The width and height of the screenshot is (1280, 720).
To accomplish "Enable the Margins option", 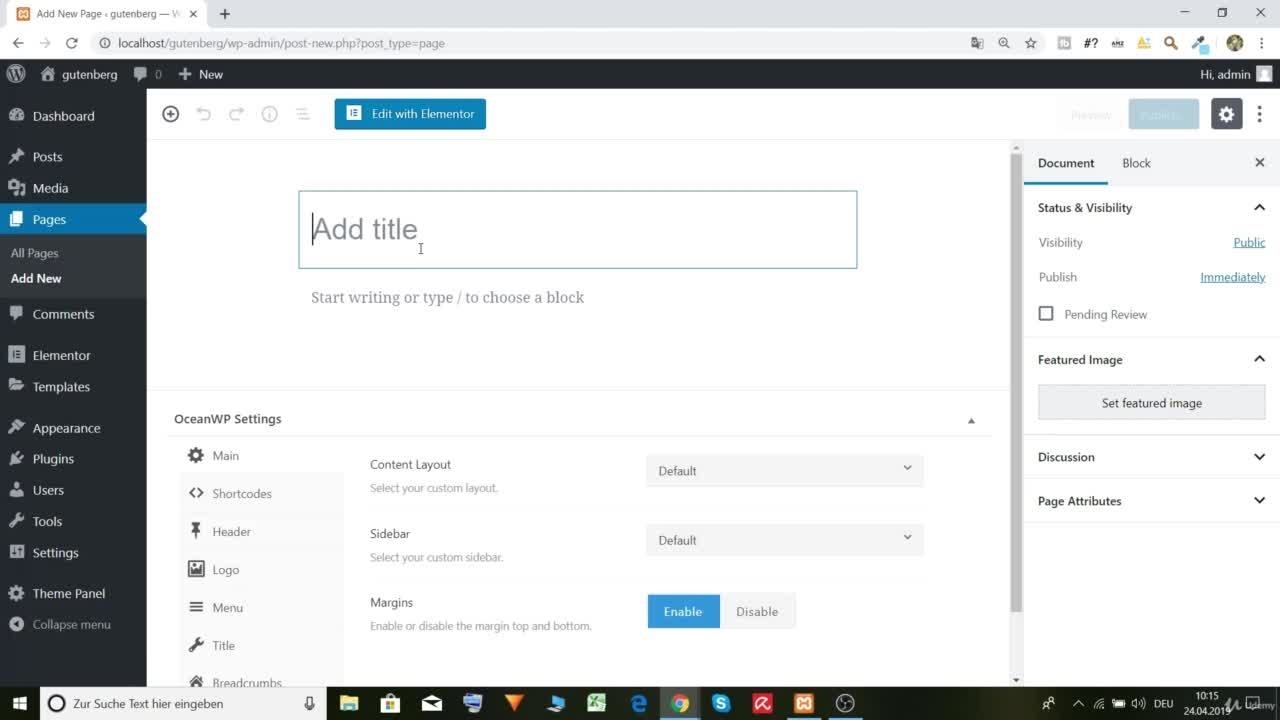I will tap(683, 612).
